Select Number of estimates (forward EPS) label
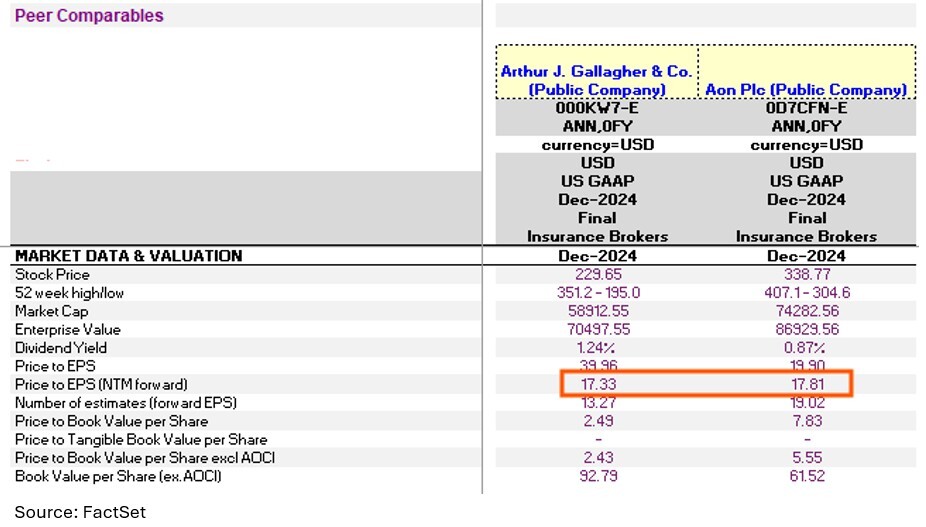This screenshot has height=527, width=926. click(126, 403)
